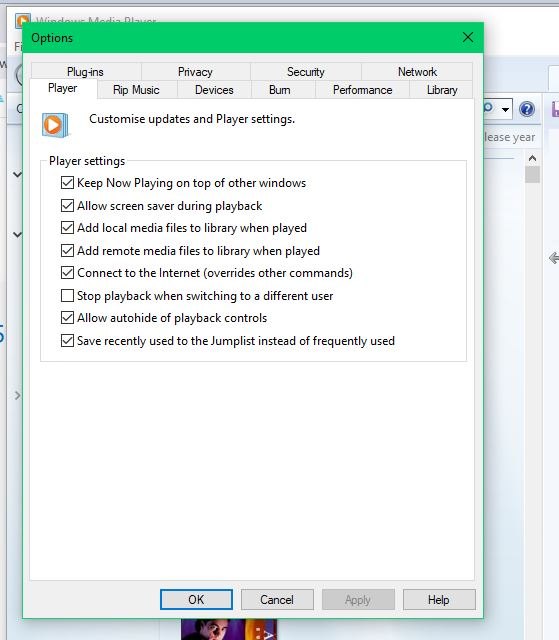Close the Options dialog with X

tap(468, 38)
